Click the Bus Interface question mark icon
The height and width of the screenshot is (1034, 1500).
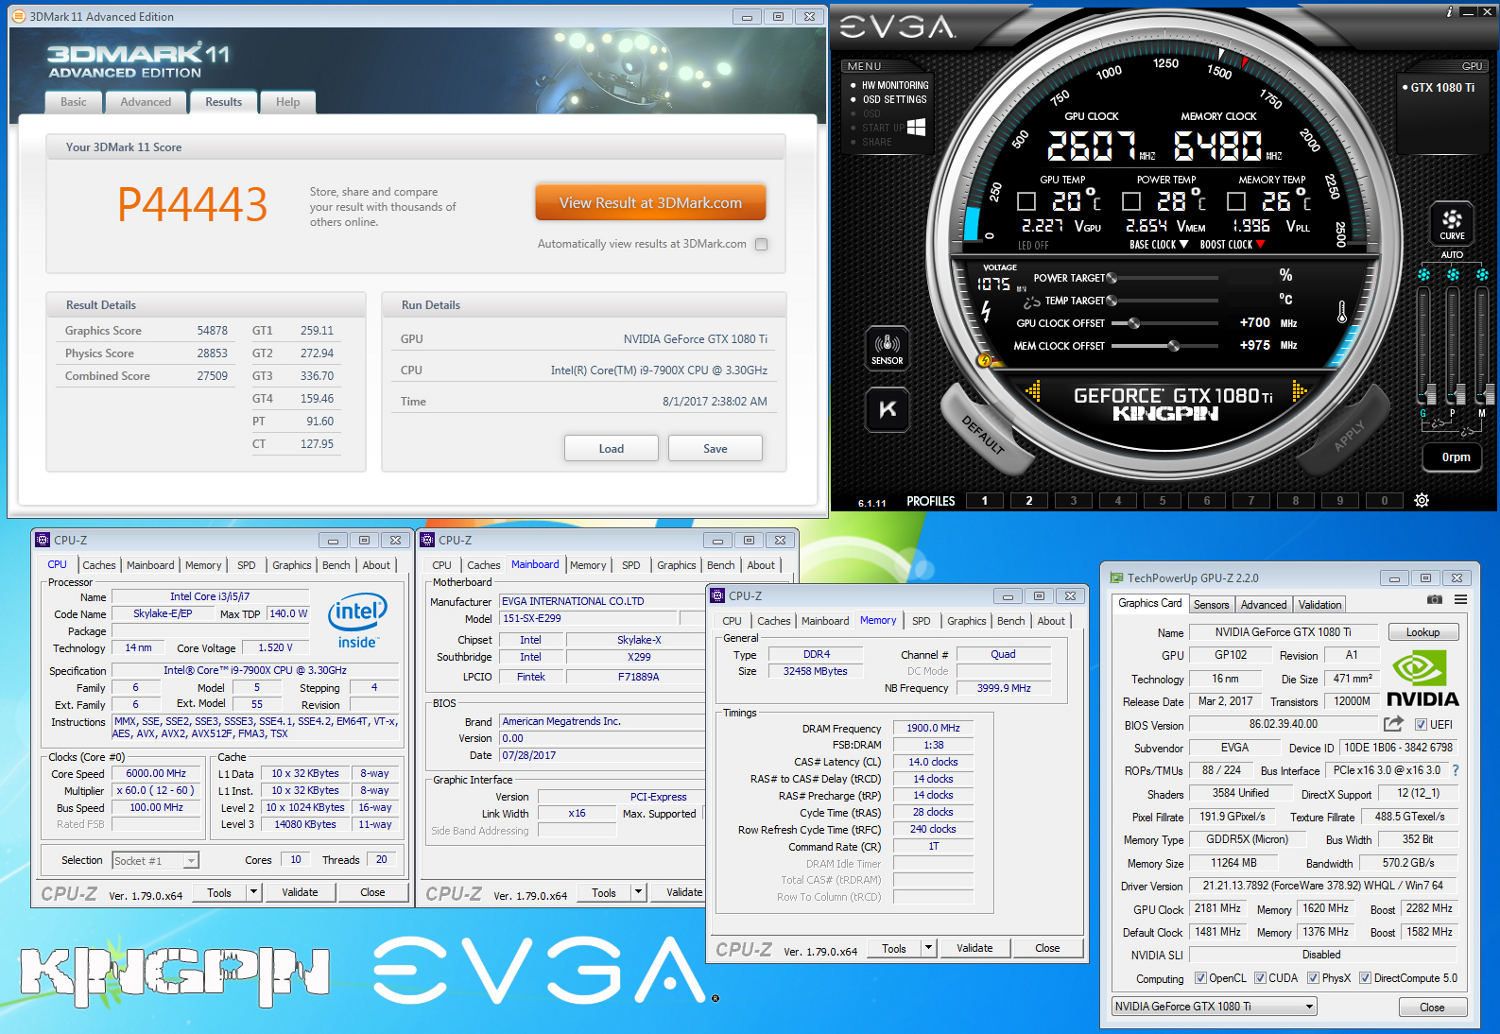point(1455,770)
